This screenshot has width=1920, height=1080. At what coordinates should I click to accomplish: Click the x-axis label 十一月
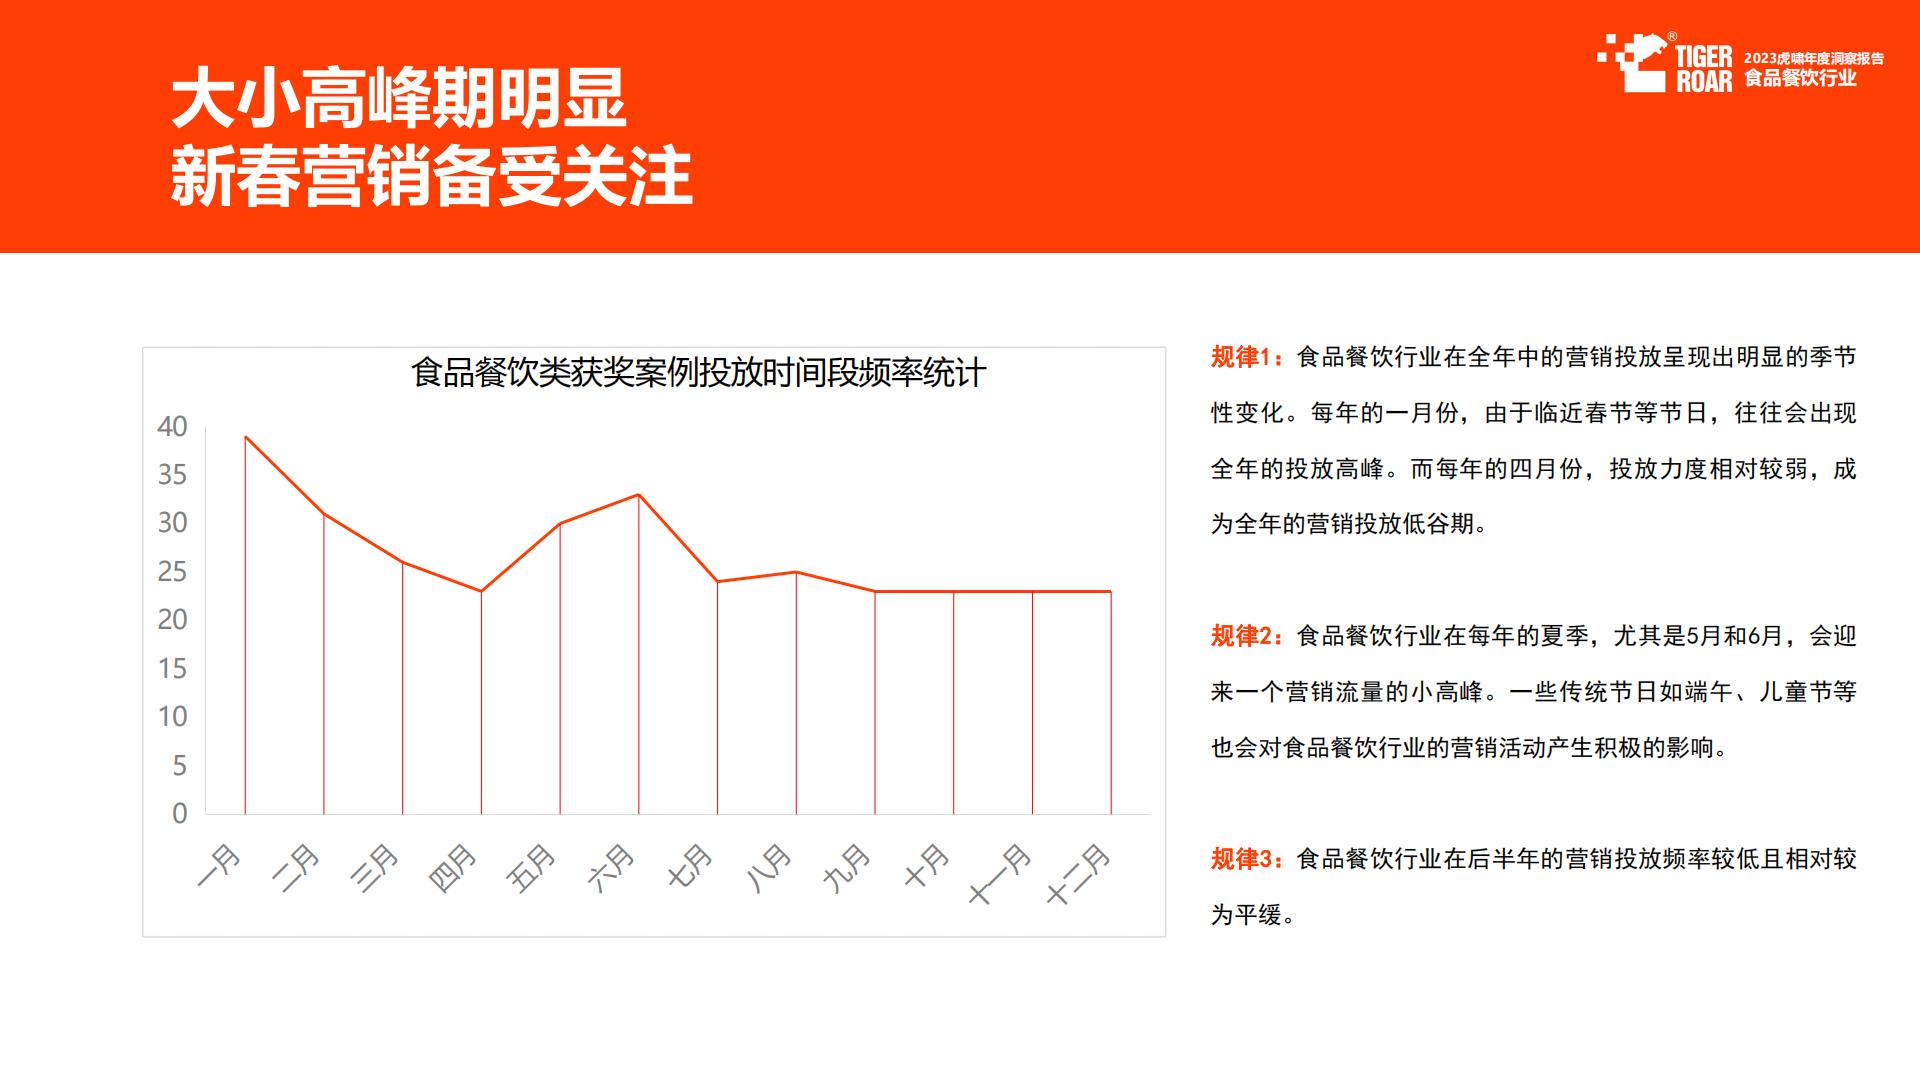click(1000, 874)
